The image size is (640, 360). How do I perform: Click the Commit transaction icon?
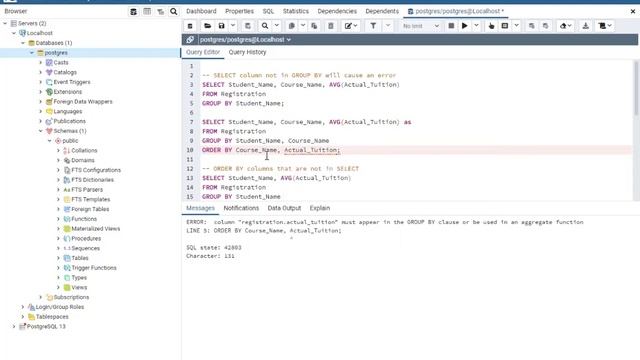531,26
